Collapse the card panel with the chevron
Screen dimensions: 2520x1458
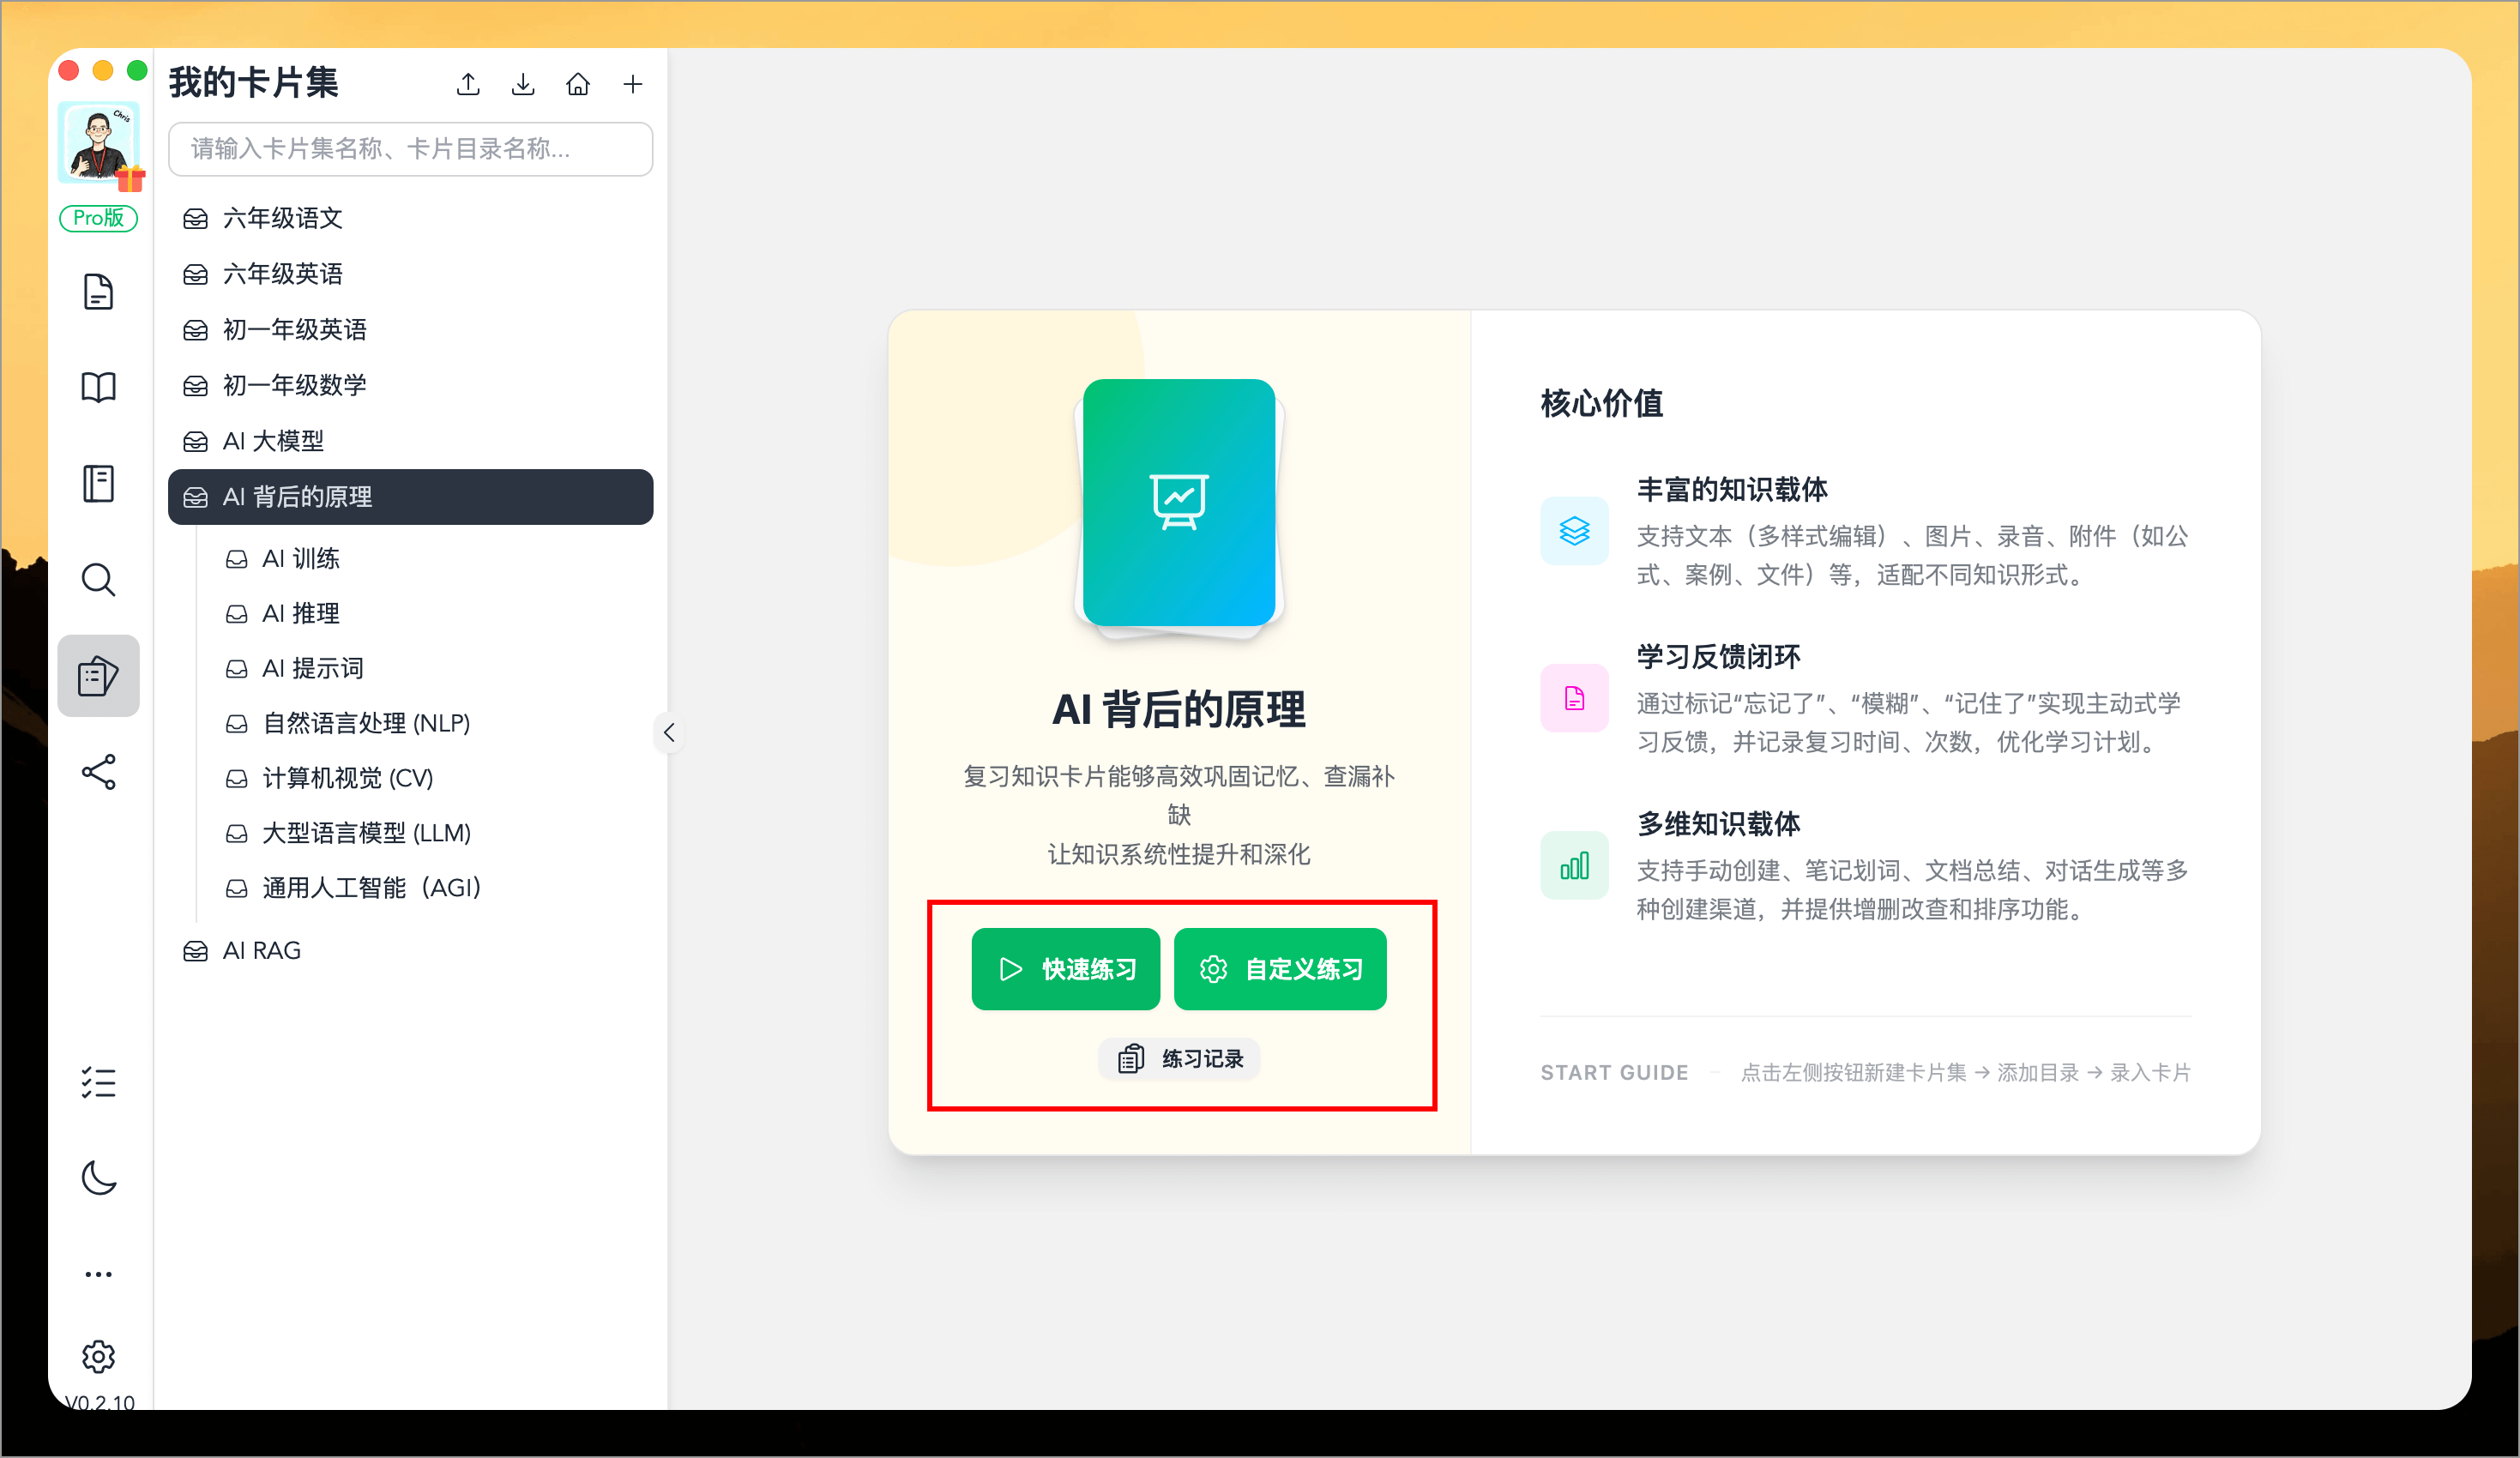pos(669,732)
